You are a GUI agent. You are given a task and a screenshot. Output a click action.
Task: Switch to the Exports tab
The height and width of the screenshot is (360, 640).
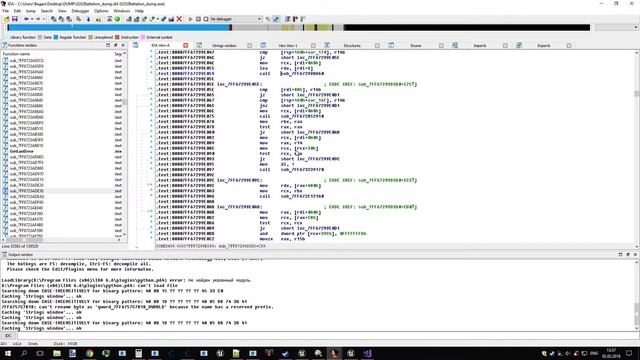[544, 45]
